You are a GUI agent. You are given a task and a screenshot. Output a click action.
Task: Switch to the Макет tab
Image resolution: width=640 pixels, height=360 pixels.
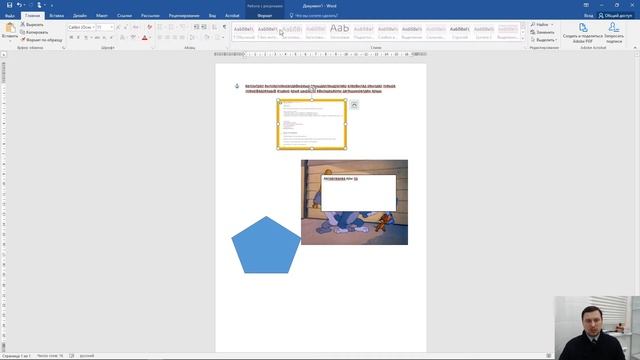coord(102,16)
